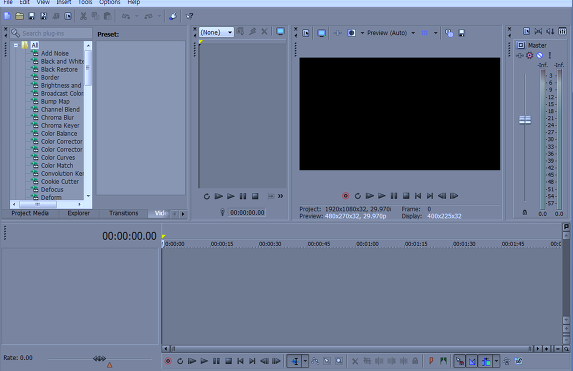Toggle Auto Ripple button

tap(486, 361)
